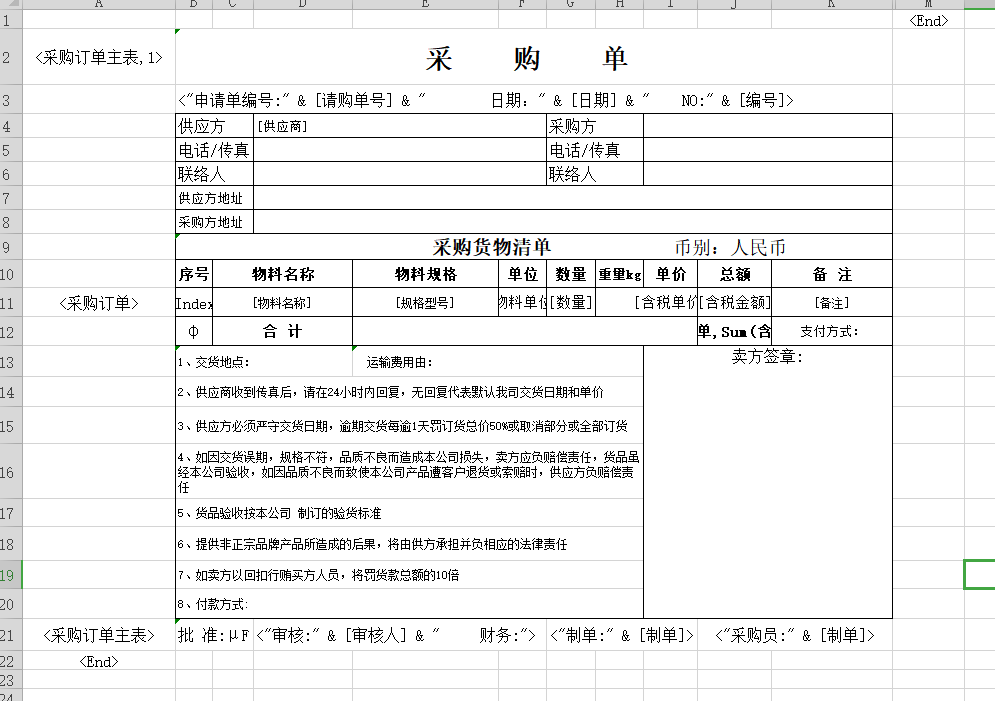This screenshot has width=995, height=701.
Task: Click the 'φ' cell in row 12
Action: coord(194,331)
